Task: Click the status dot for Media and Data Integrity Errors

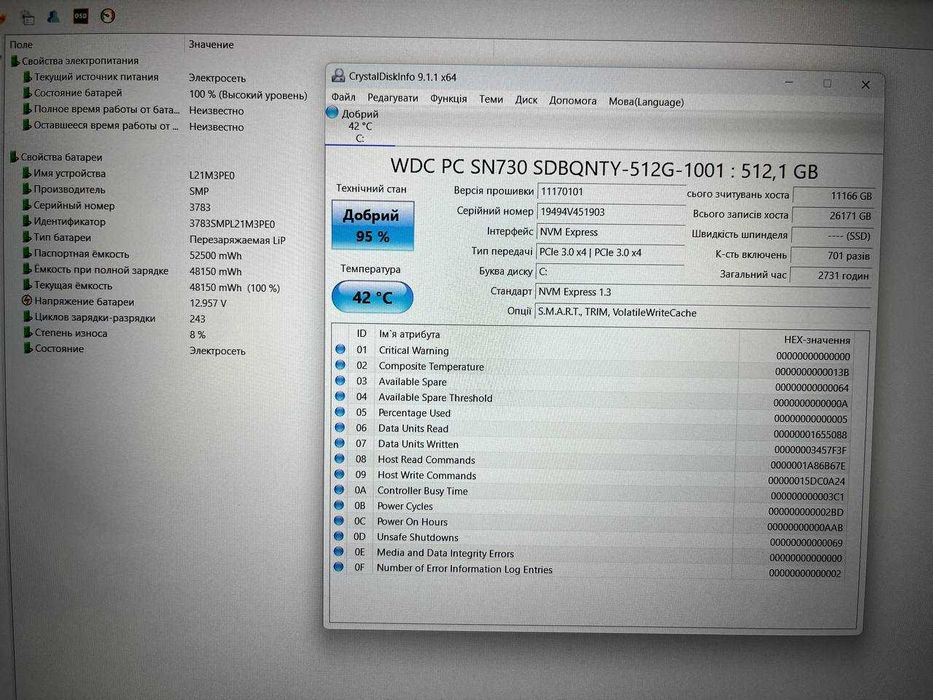Action: pos(339,551)
